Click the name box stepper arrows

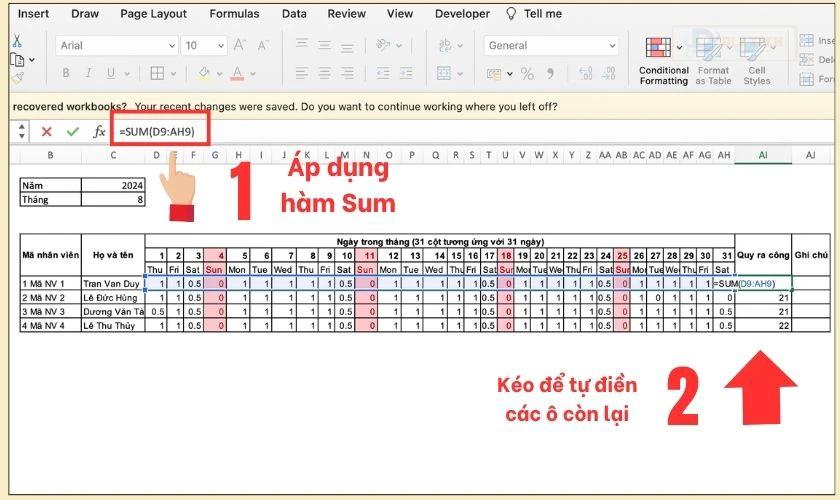tap(21, 131)
